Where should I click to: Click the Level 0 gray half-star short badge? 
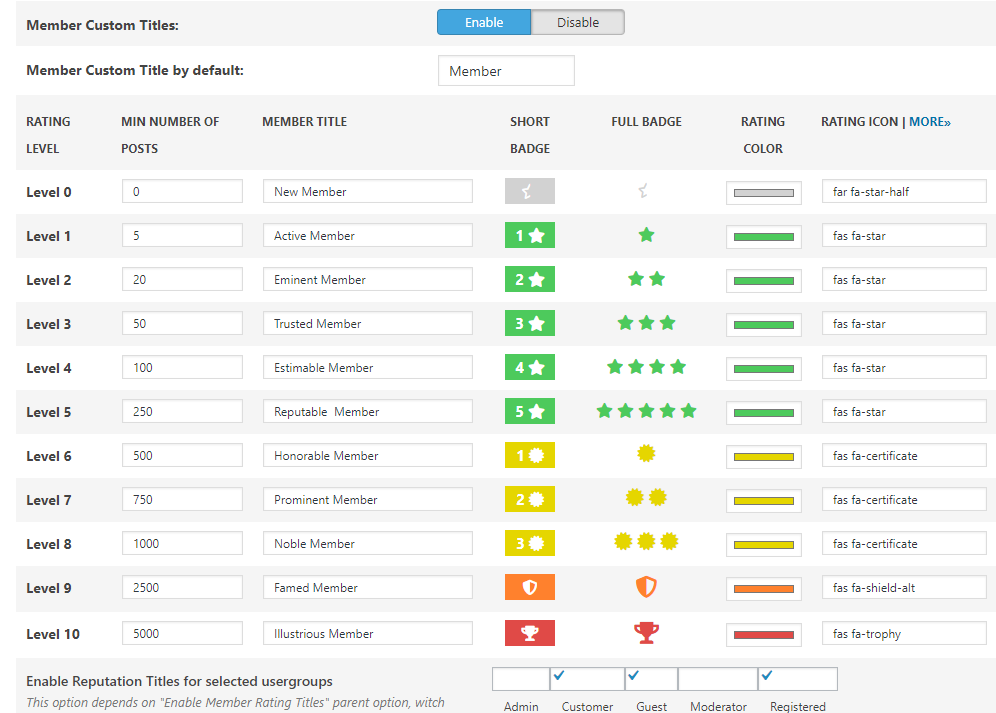point(529,192)
